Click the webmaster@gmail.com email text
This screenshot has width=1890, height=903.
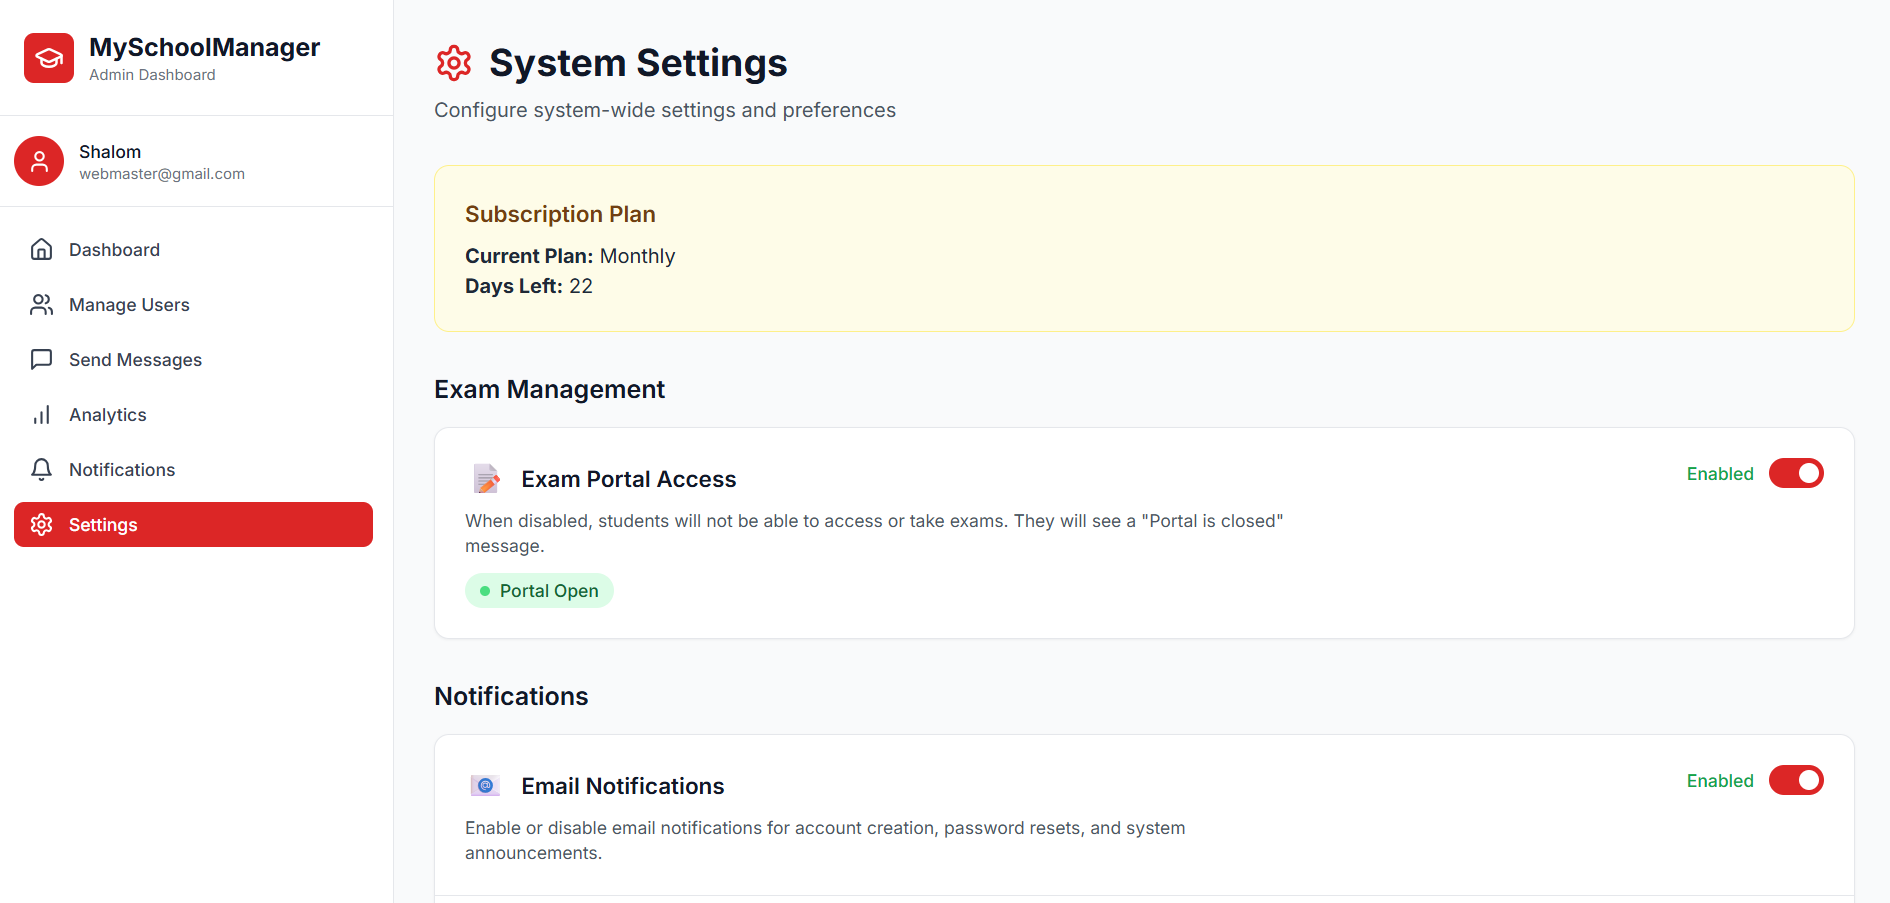pyautogui.click(x=161, y=173)
